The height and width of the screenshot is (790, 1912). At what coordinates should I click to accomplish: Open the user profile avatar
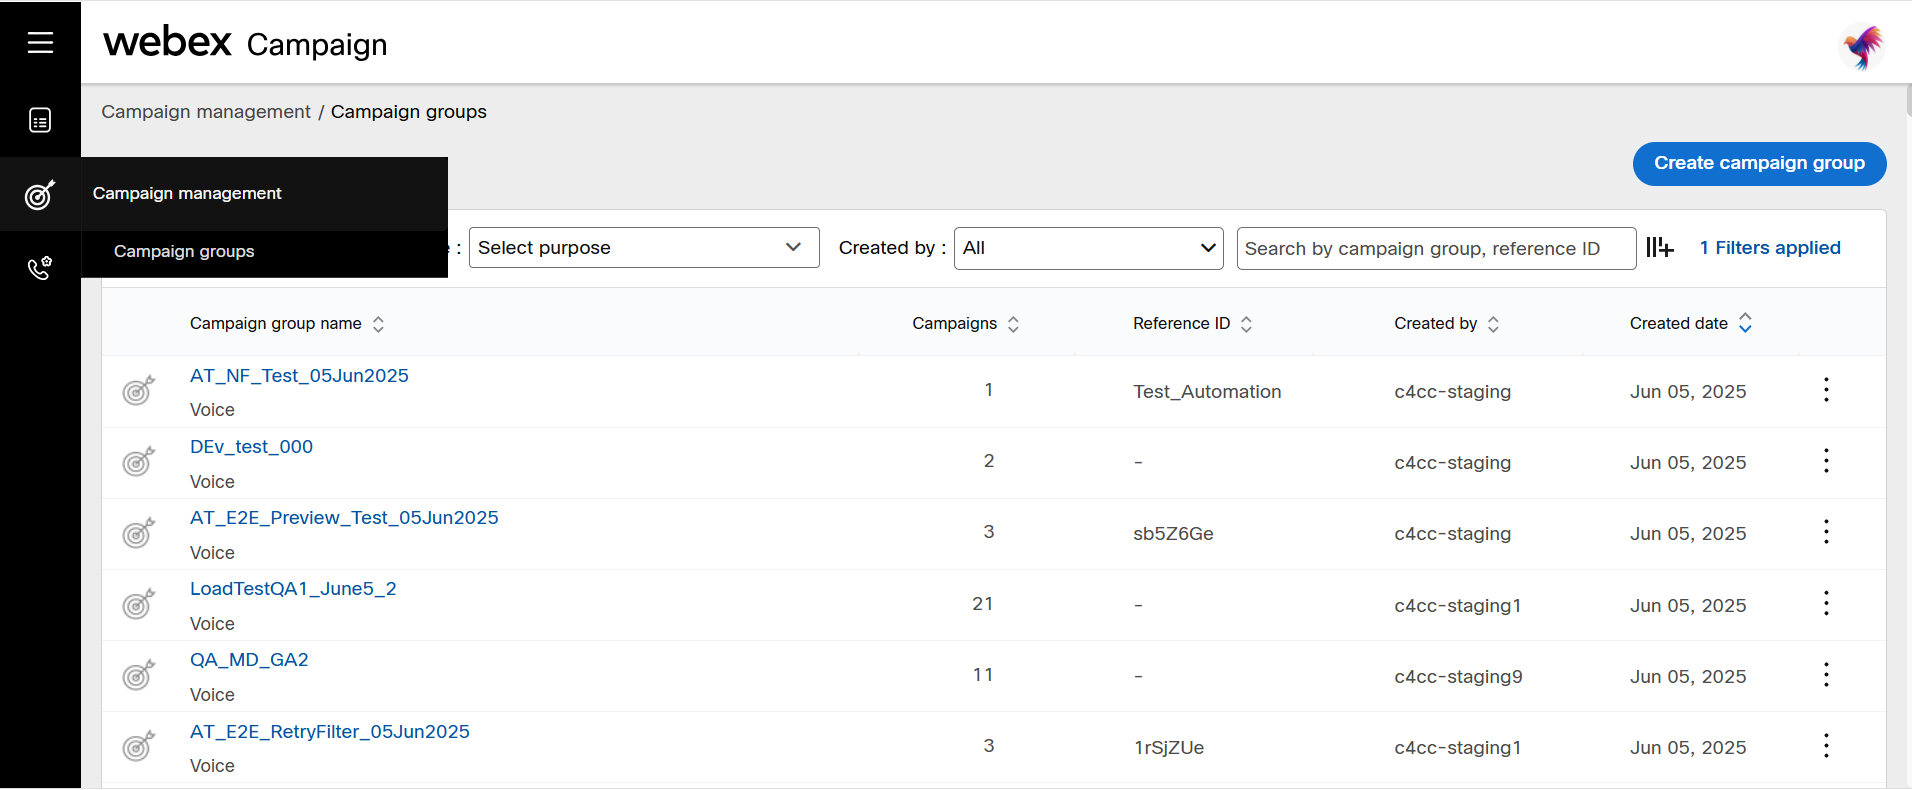click(1863, 46)
